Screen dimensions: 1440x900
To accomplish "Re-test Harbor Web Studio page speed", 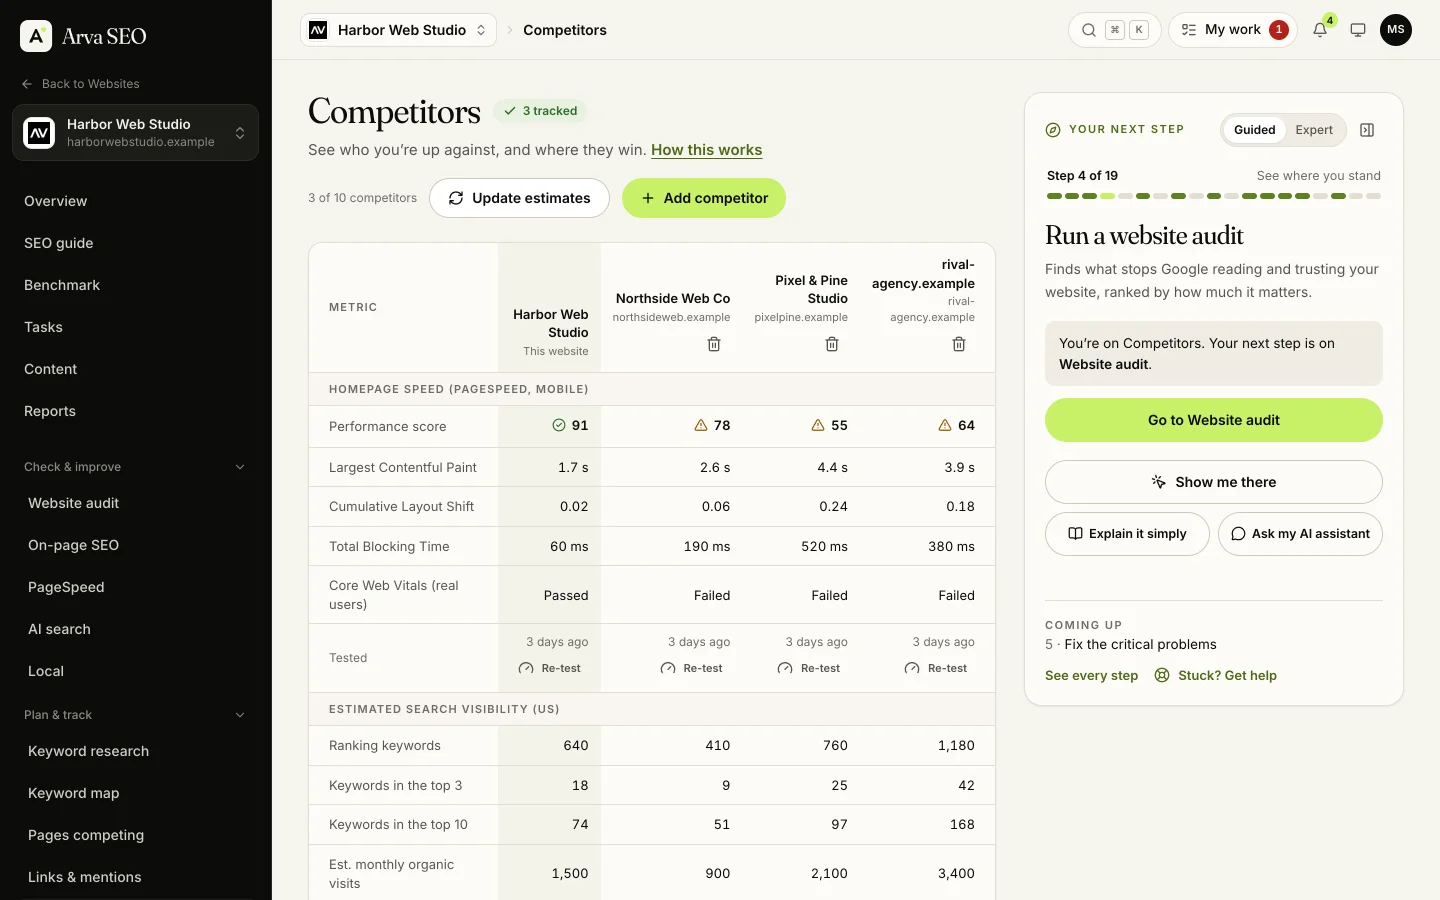I will click(550, 668).
